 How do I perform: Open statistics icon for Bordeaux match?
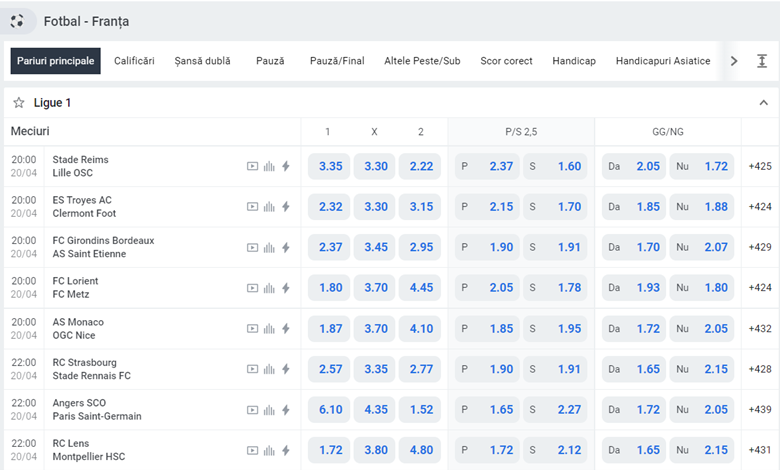click(x=269, y=247)
